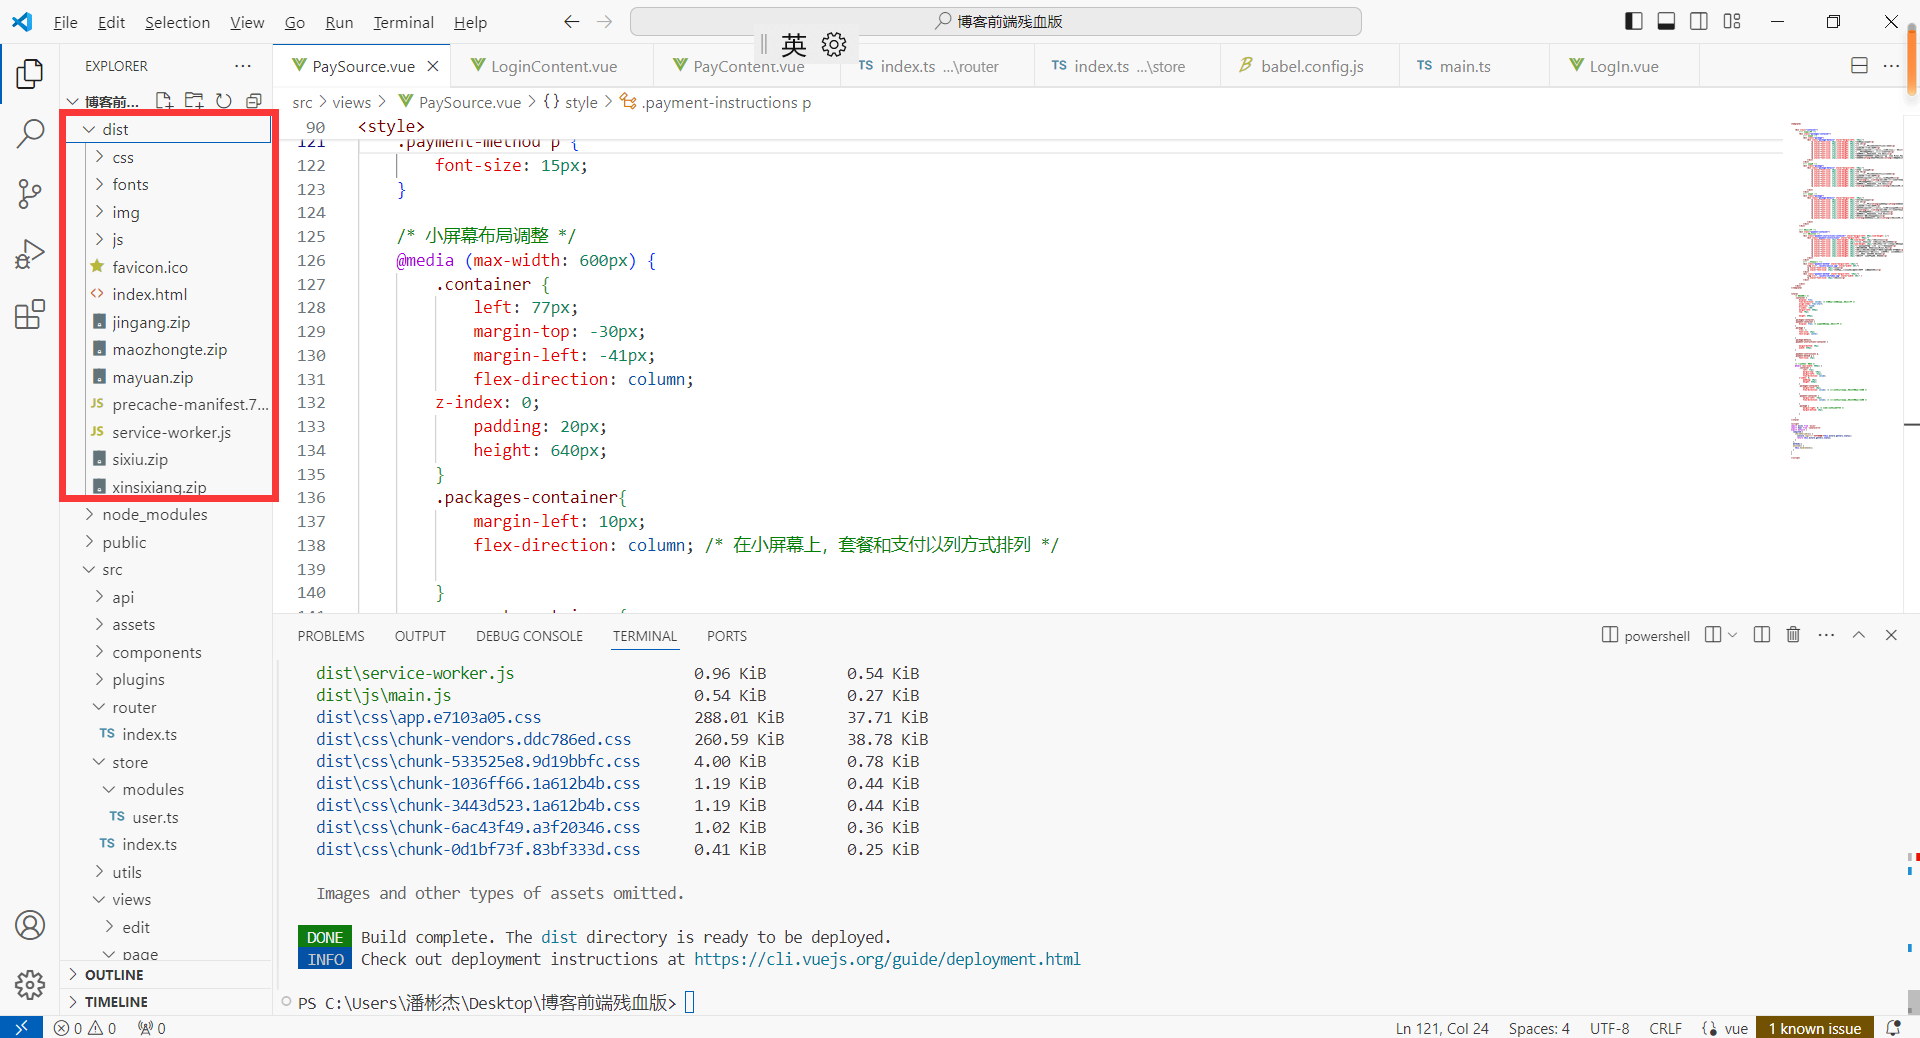This screenshot has width=1920, height=1038.
Task: Refresh the Explorer file tree
Action: (224, 101)
